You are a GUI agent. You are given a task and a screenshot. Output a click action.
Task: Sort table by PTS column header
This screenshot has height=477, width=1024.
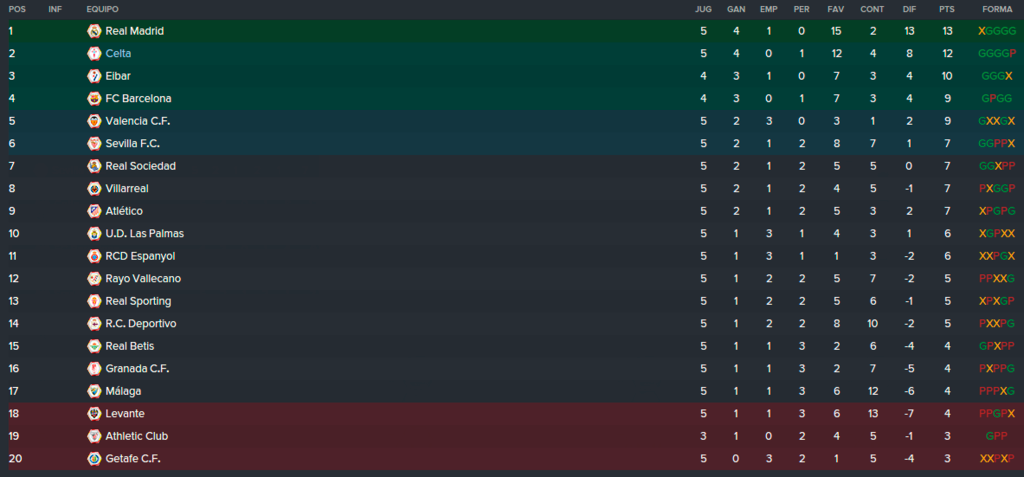[x=946, y=10]
